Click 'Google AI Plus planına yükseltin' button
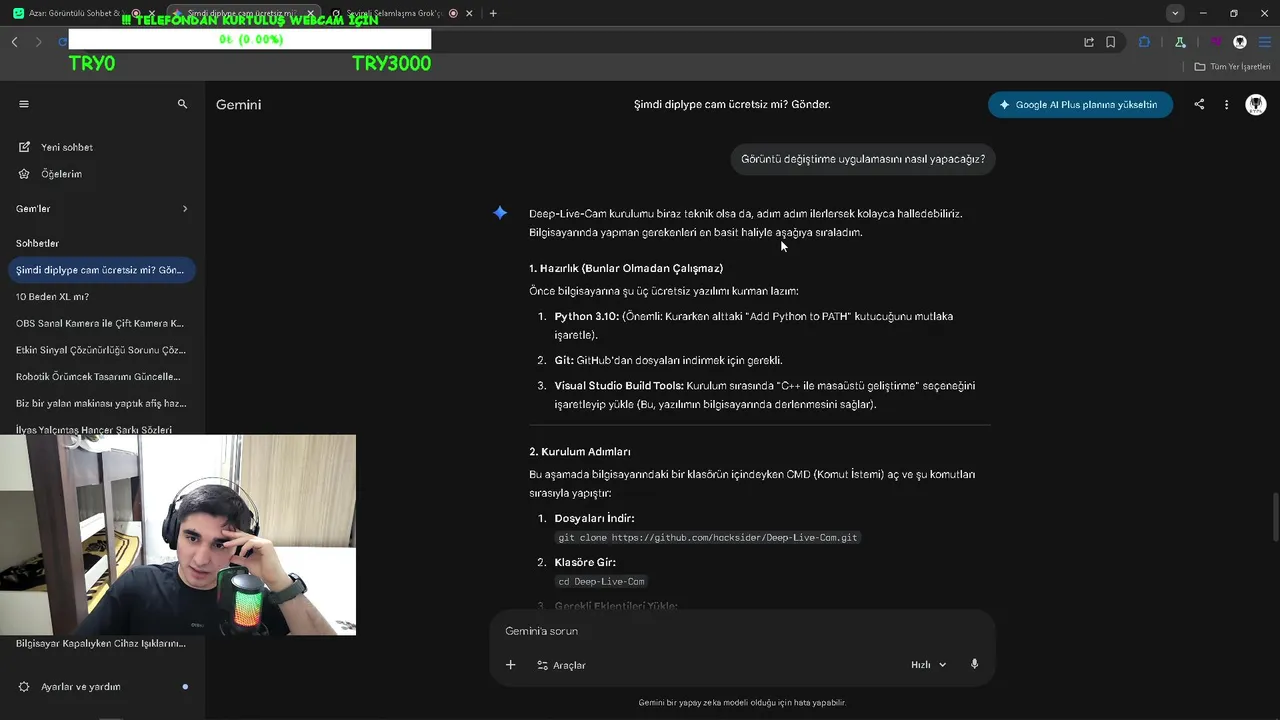Viewport: 1280px width, 720px height. click(x=1080, y=104)
